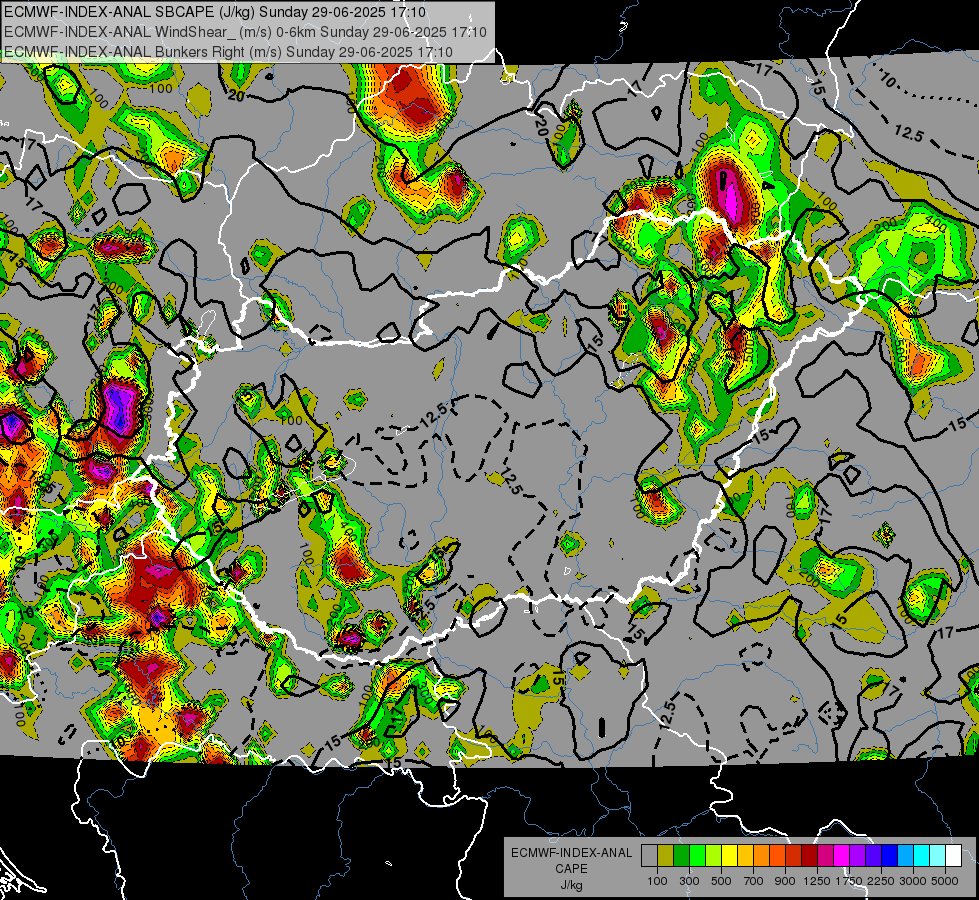Click the purple swatch after 1750
The width and height of the screenshot is (979, 900).
pos(858,855)
